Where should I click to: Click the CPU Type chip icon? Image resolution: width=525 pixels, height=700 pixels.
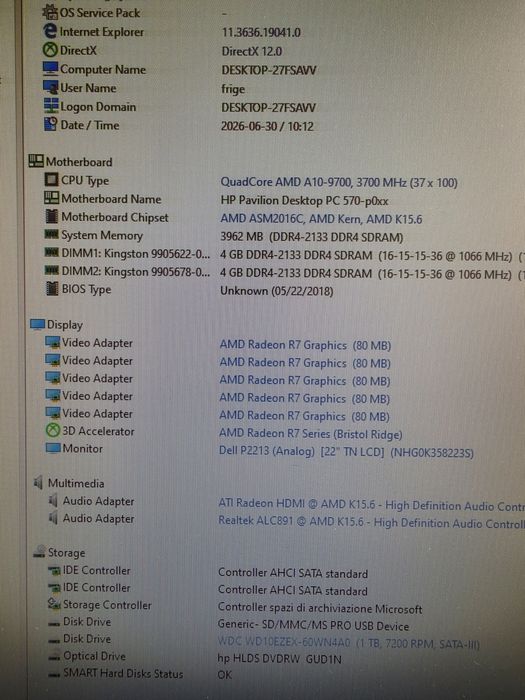51,179
